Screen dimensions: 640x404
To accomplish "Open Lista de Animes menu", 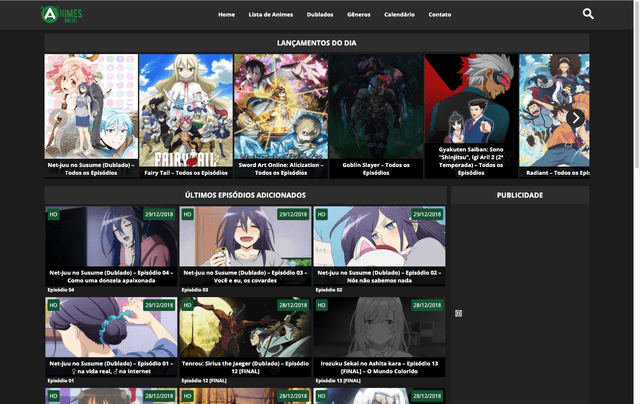I will click(x=271, y=14).
